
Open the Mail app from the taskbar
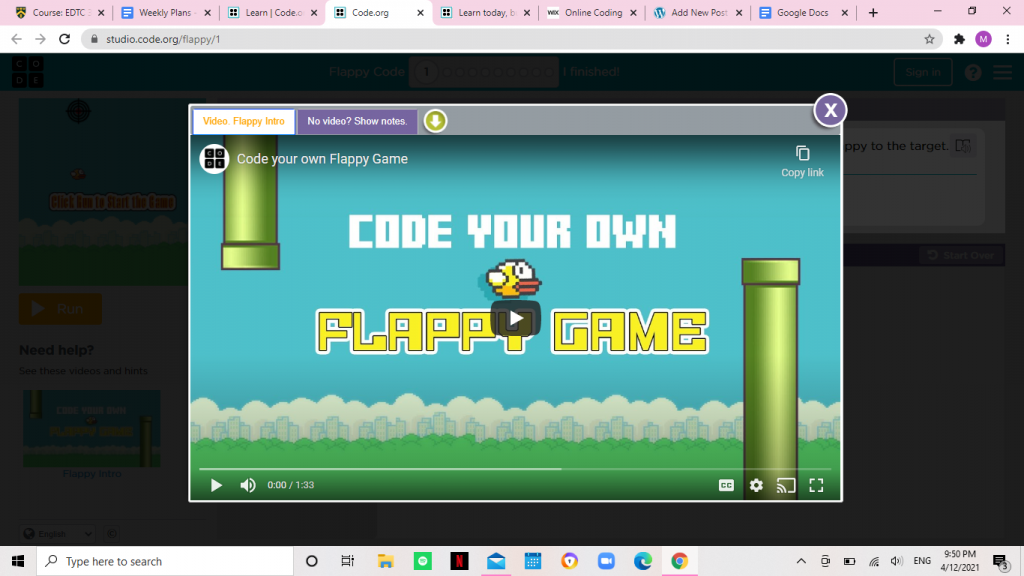tap(496, 561)
